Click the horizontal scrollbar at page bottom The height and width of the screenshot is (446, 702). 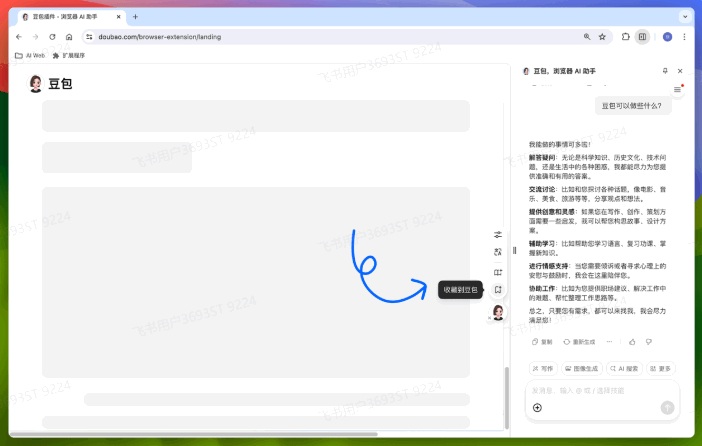193,433
